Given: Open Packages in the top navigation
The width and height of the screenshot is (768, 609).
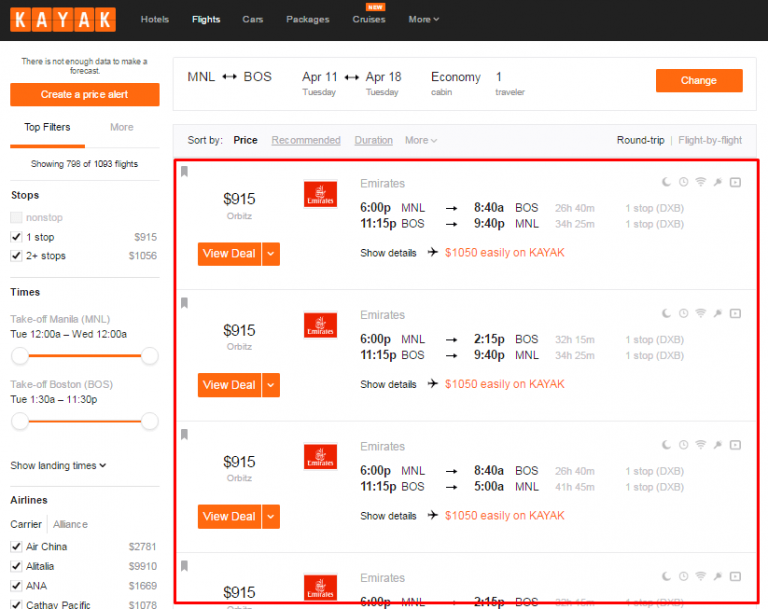Looking at the screenshot, I should 308,20.
